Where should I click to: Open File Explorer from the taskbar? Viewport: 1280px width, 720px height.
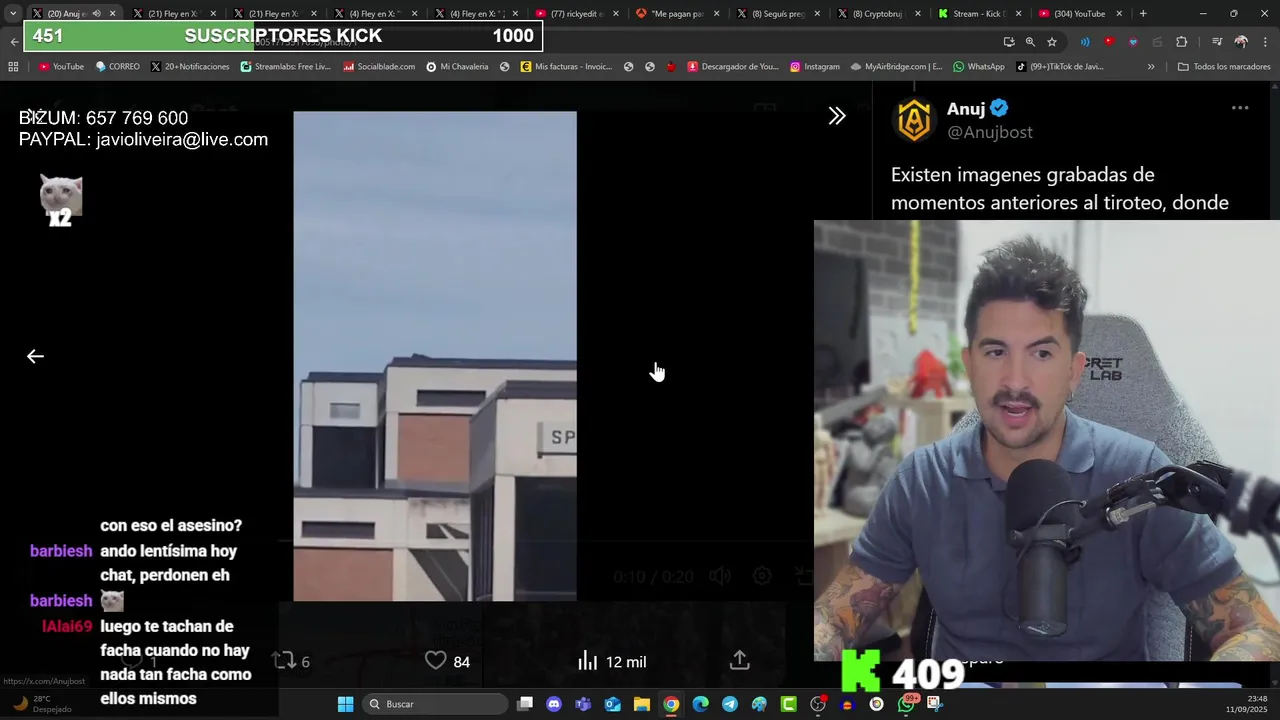pyautogui.click(x=642, y=704)
